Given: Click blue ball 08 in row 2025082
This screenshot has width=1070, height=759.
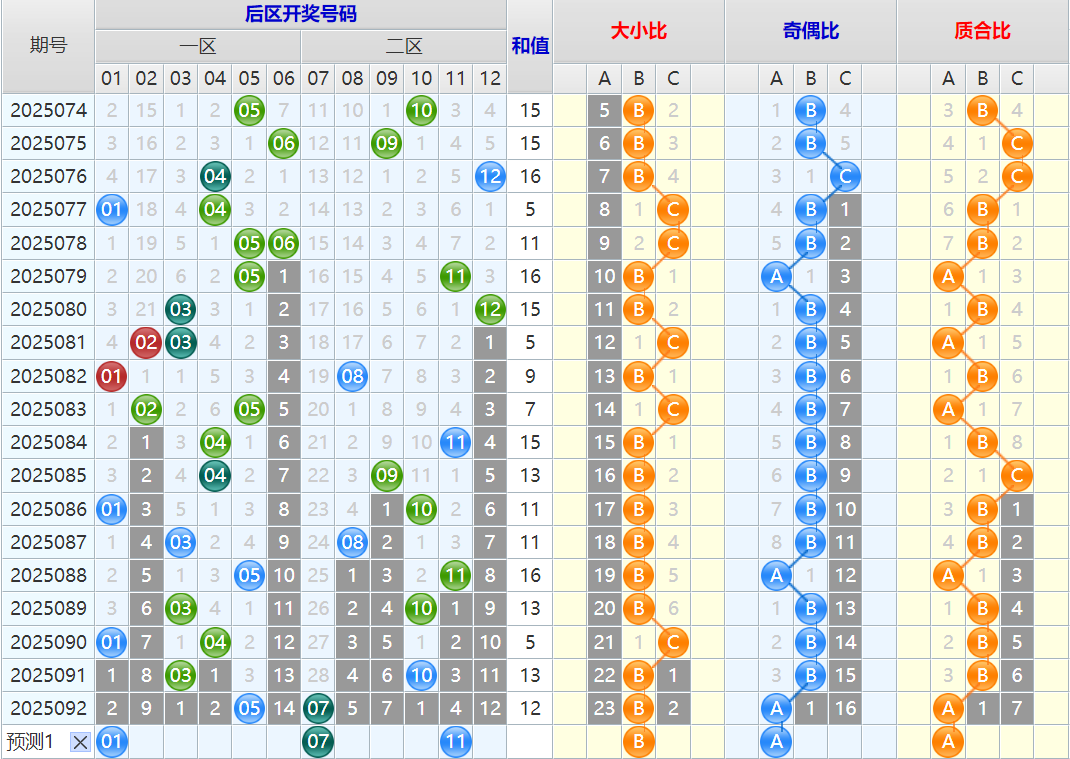Looking at the screenshot, I should tap(352, 375).
